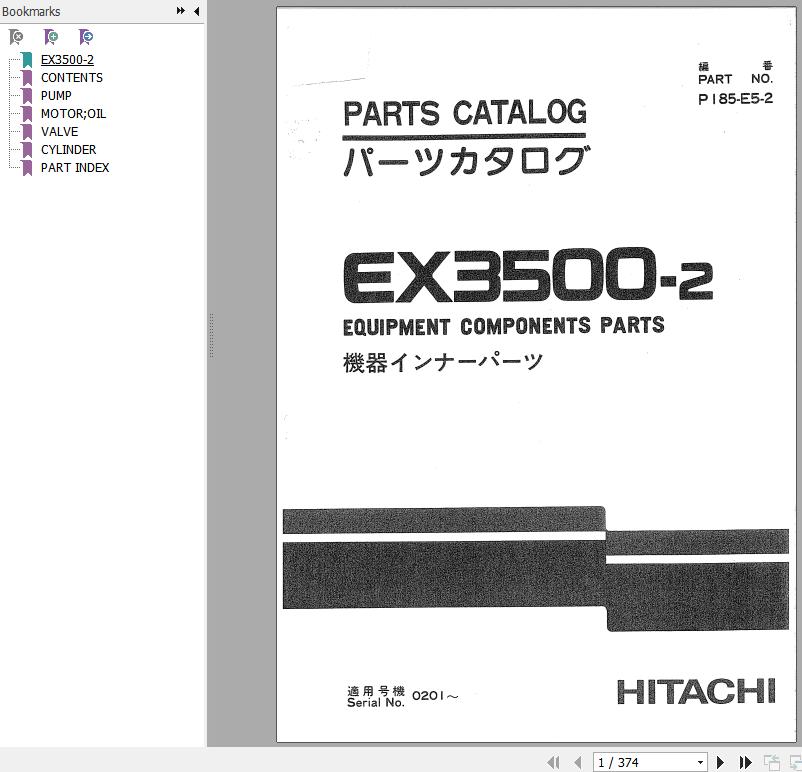Click the panel splitter grip handle
The image size is (802, 772).
click(x=211, y=336)
